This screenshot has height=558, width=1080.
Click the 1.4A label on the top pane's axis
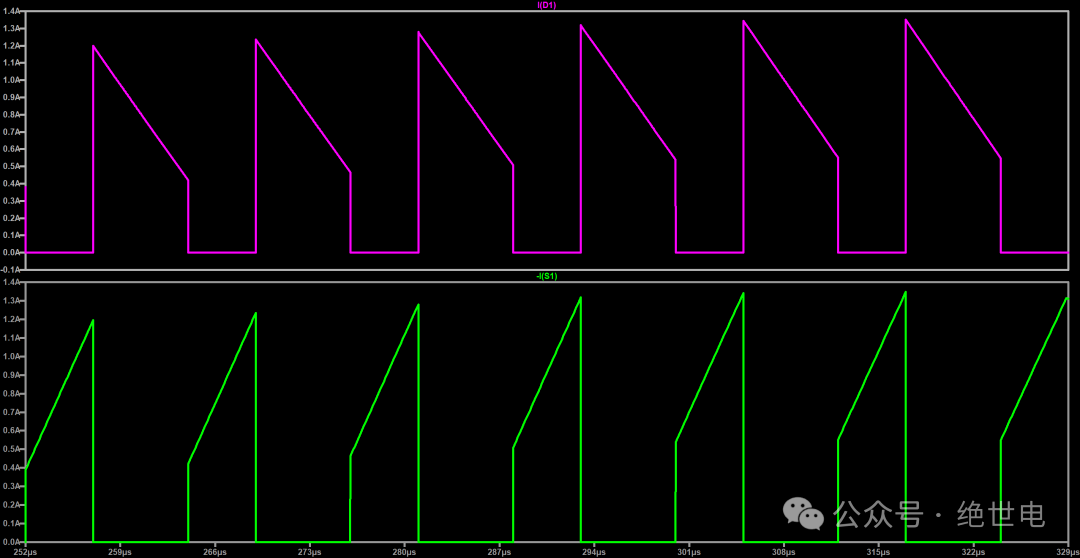pyautogui.click(x=12, y=11)
